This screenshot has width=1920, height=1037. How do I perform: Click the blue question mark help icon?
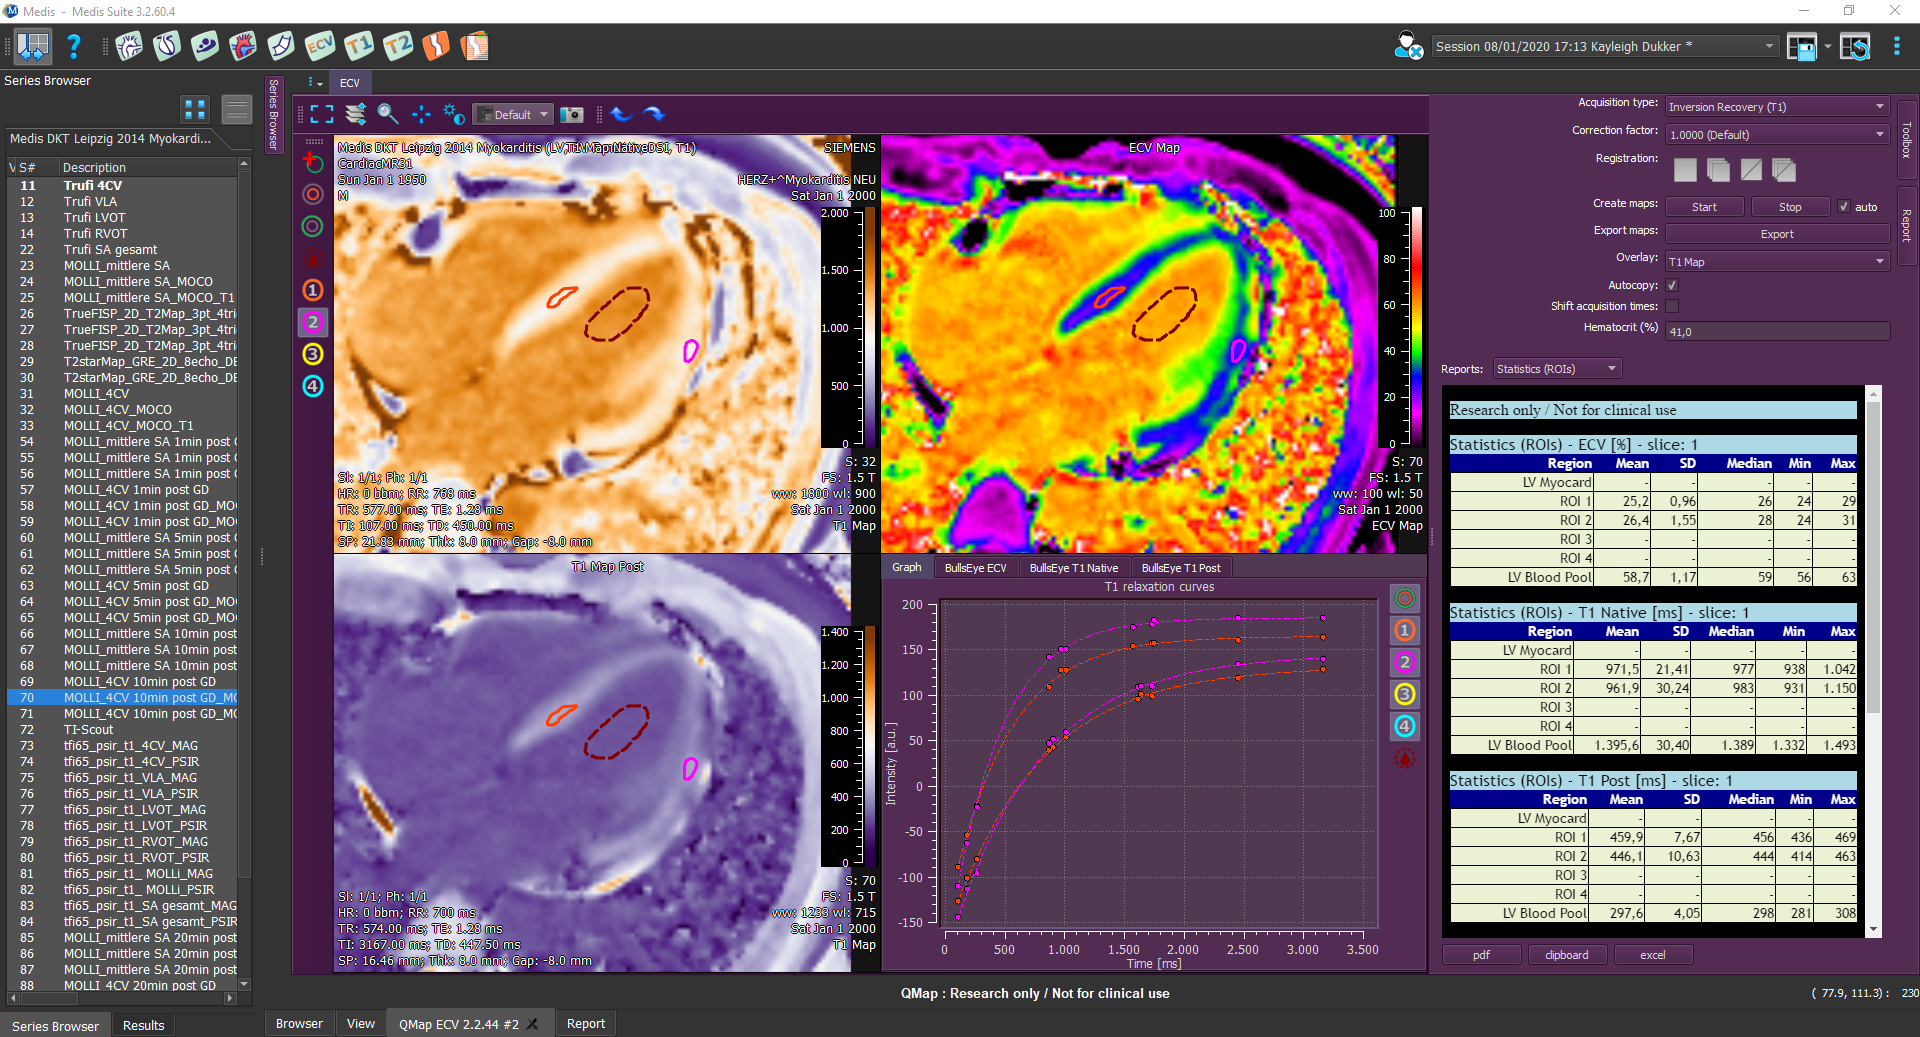click(x=73, y=46)
